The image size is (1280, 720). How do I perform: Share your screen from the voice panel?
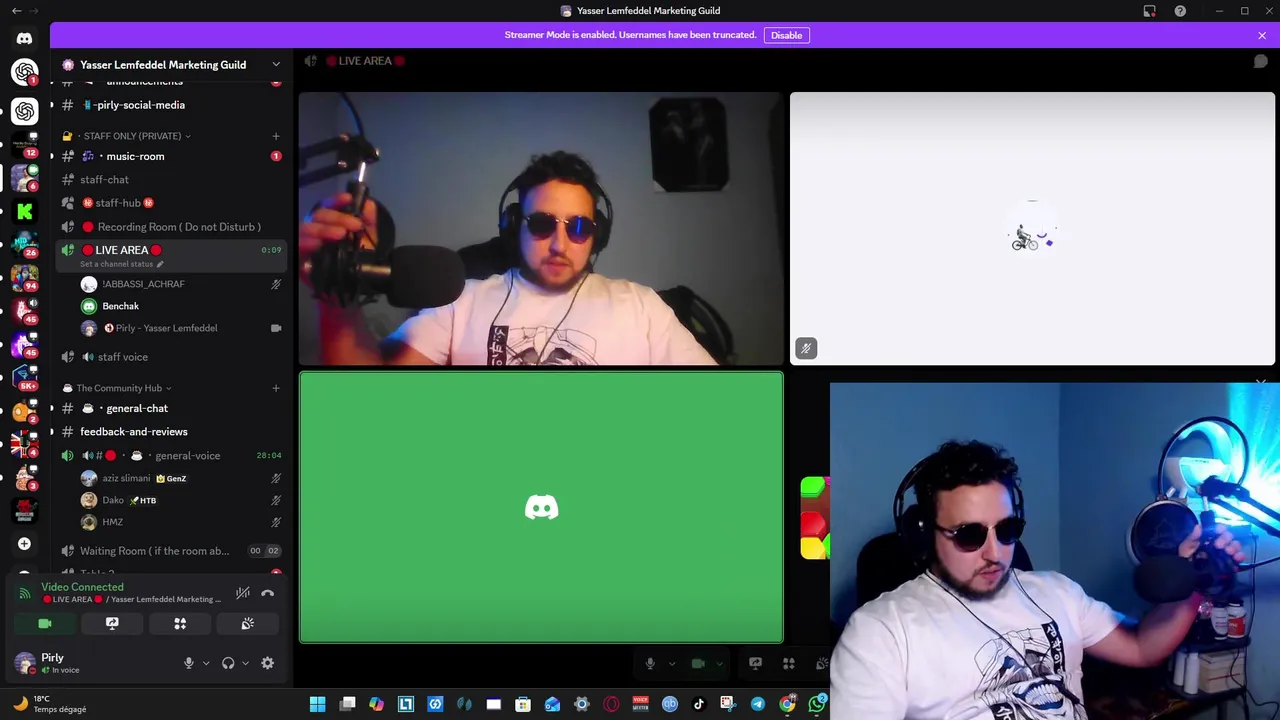click(112, 624)
